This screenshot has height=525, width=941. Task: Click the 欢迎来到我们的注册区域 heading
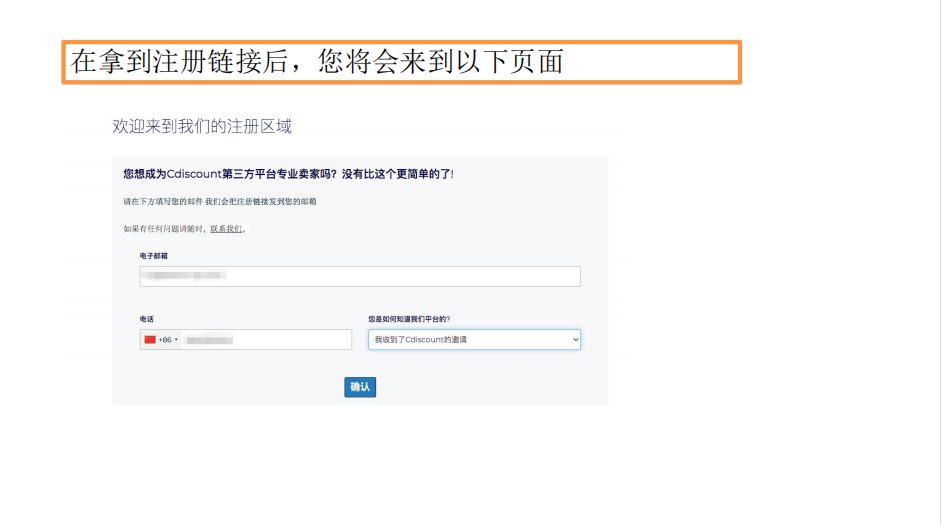point(202,127)
